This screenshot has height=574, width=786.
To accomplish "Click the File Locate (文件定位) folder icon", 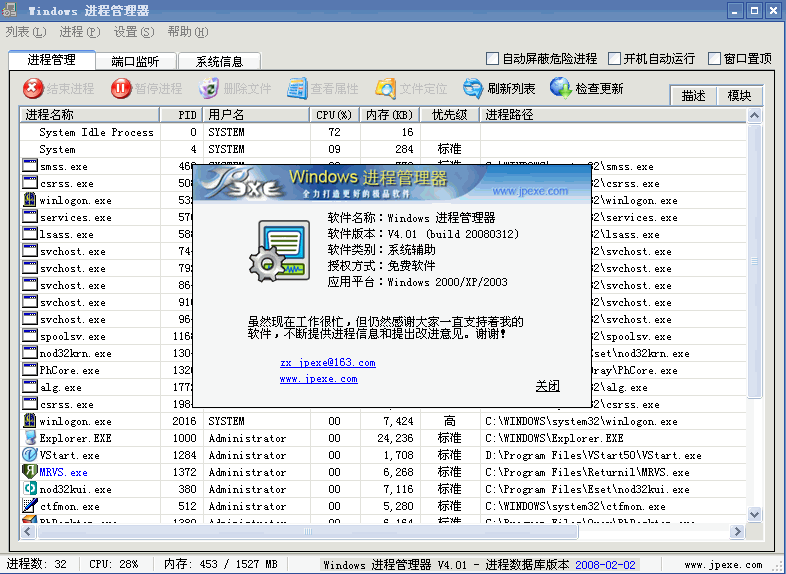I will click(385, 89).
